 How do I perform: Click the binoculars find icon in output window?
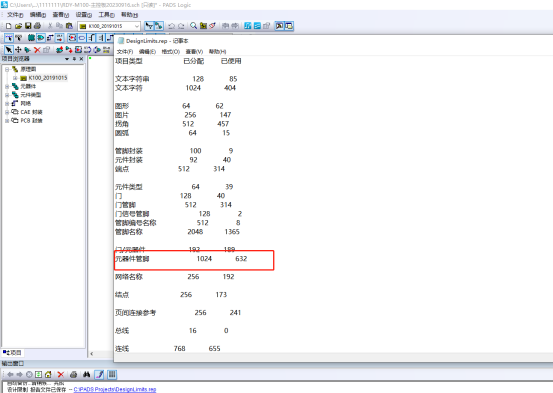pyautogui.click(x=87, y=374)
